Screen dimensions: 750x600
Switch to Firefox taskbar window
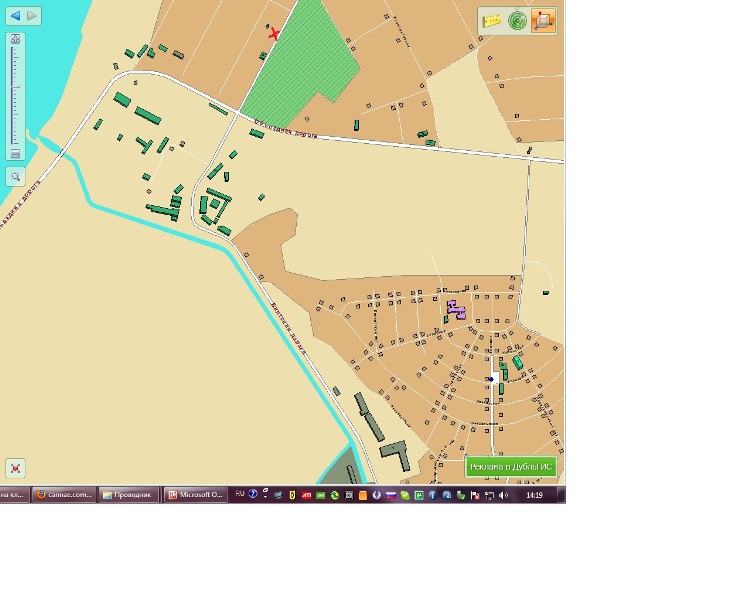(x=64, y=495)
